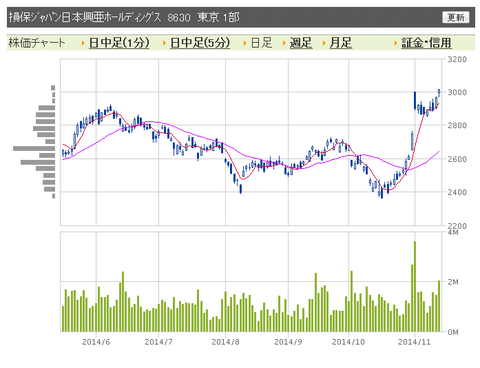This screenshot has width=480, height=368.
Task: Click the 2014/6 date label
Action: click(96, 342)
